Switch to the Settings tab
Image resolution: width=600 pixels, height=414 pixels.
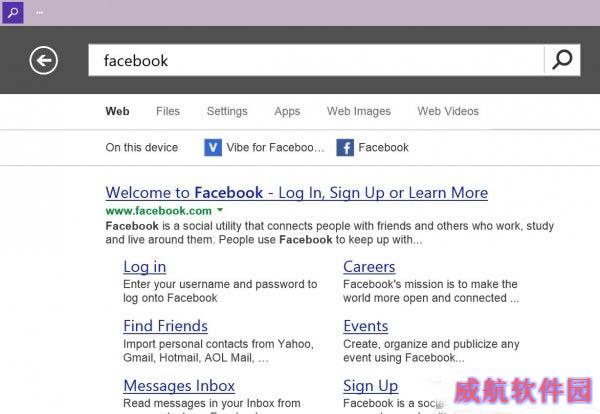point(227,111)
